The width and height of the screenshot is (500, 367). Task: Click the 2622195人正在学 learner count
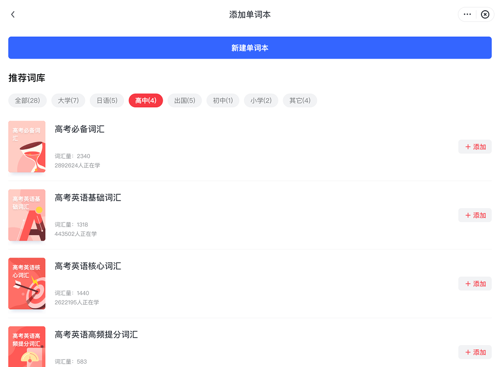pos(77,302)
